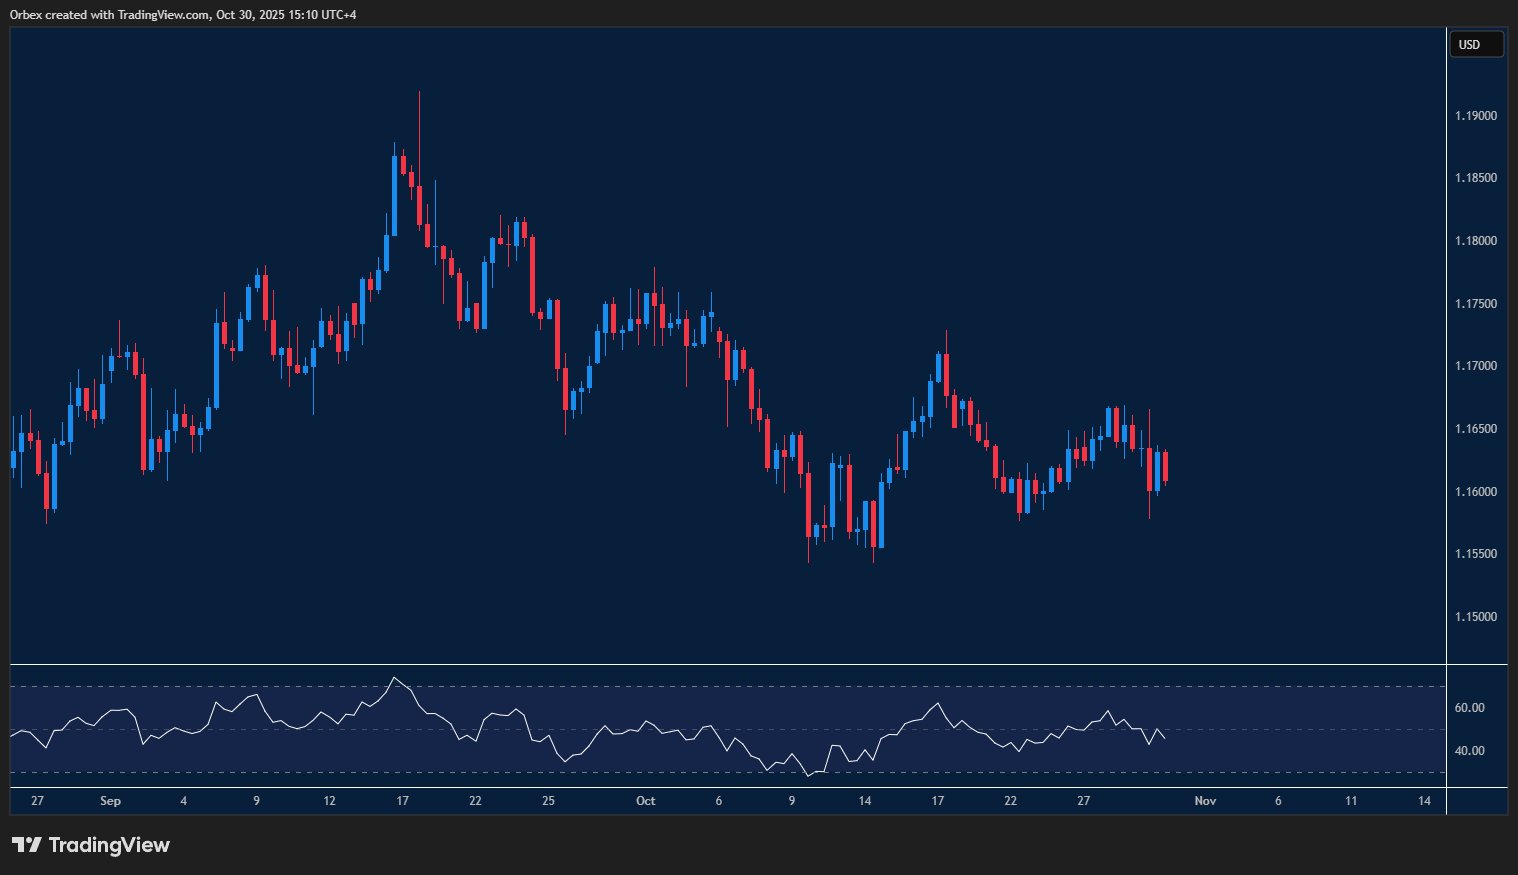Click the "Orbex created with TradingView.com" header text
This screenshot has width=1518, height=875.
tap(110, 14)
